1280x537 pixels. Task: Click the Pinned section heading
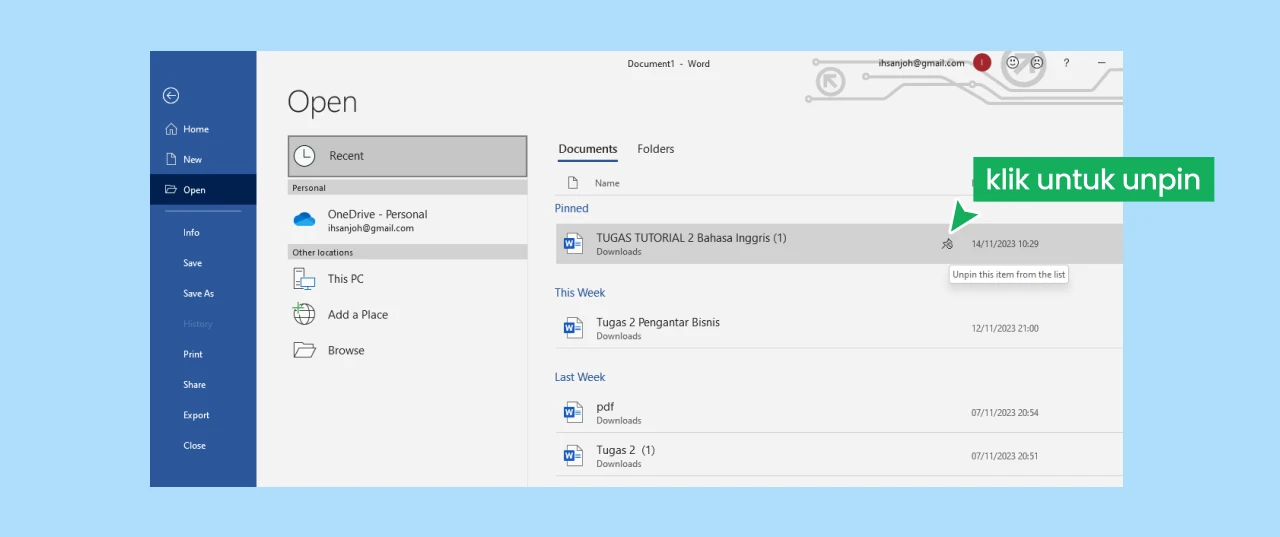pos(572,208)
